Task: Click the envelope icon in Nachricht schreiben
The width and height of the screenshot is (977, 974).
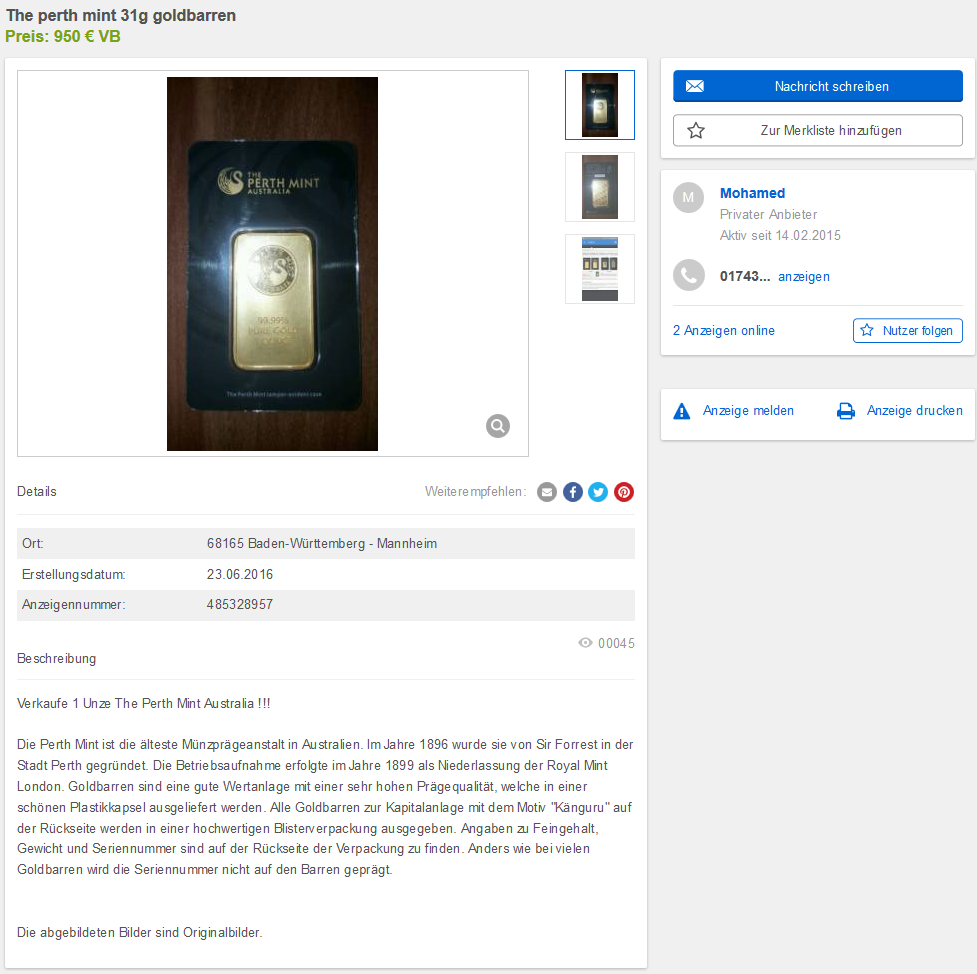Action: pyautogui.click(x=695, y=86)
